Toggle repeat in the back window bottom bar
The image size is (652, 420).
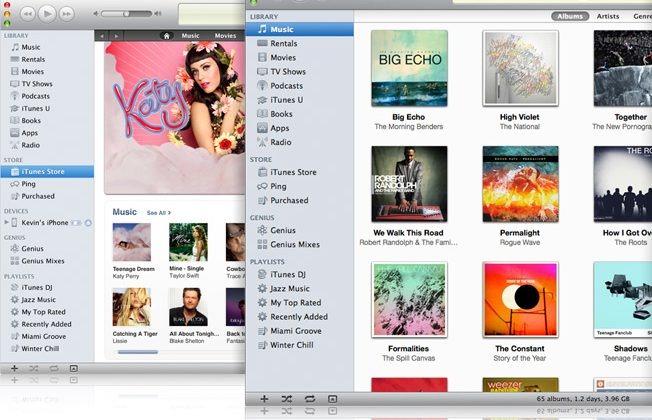tap(54, 368)
